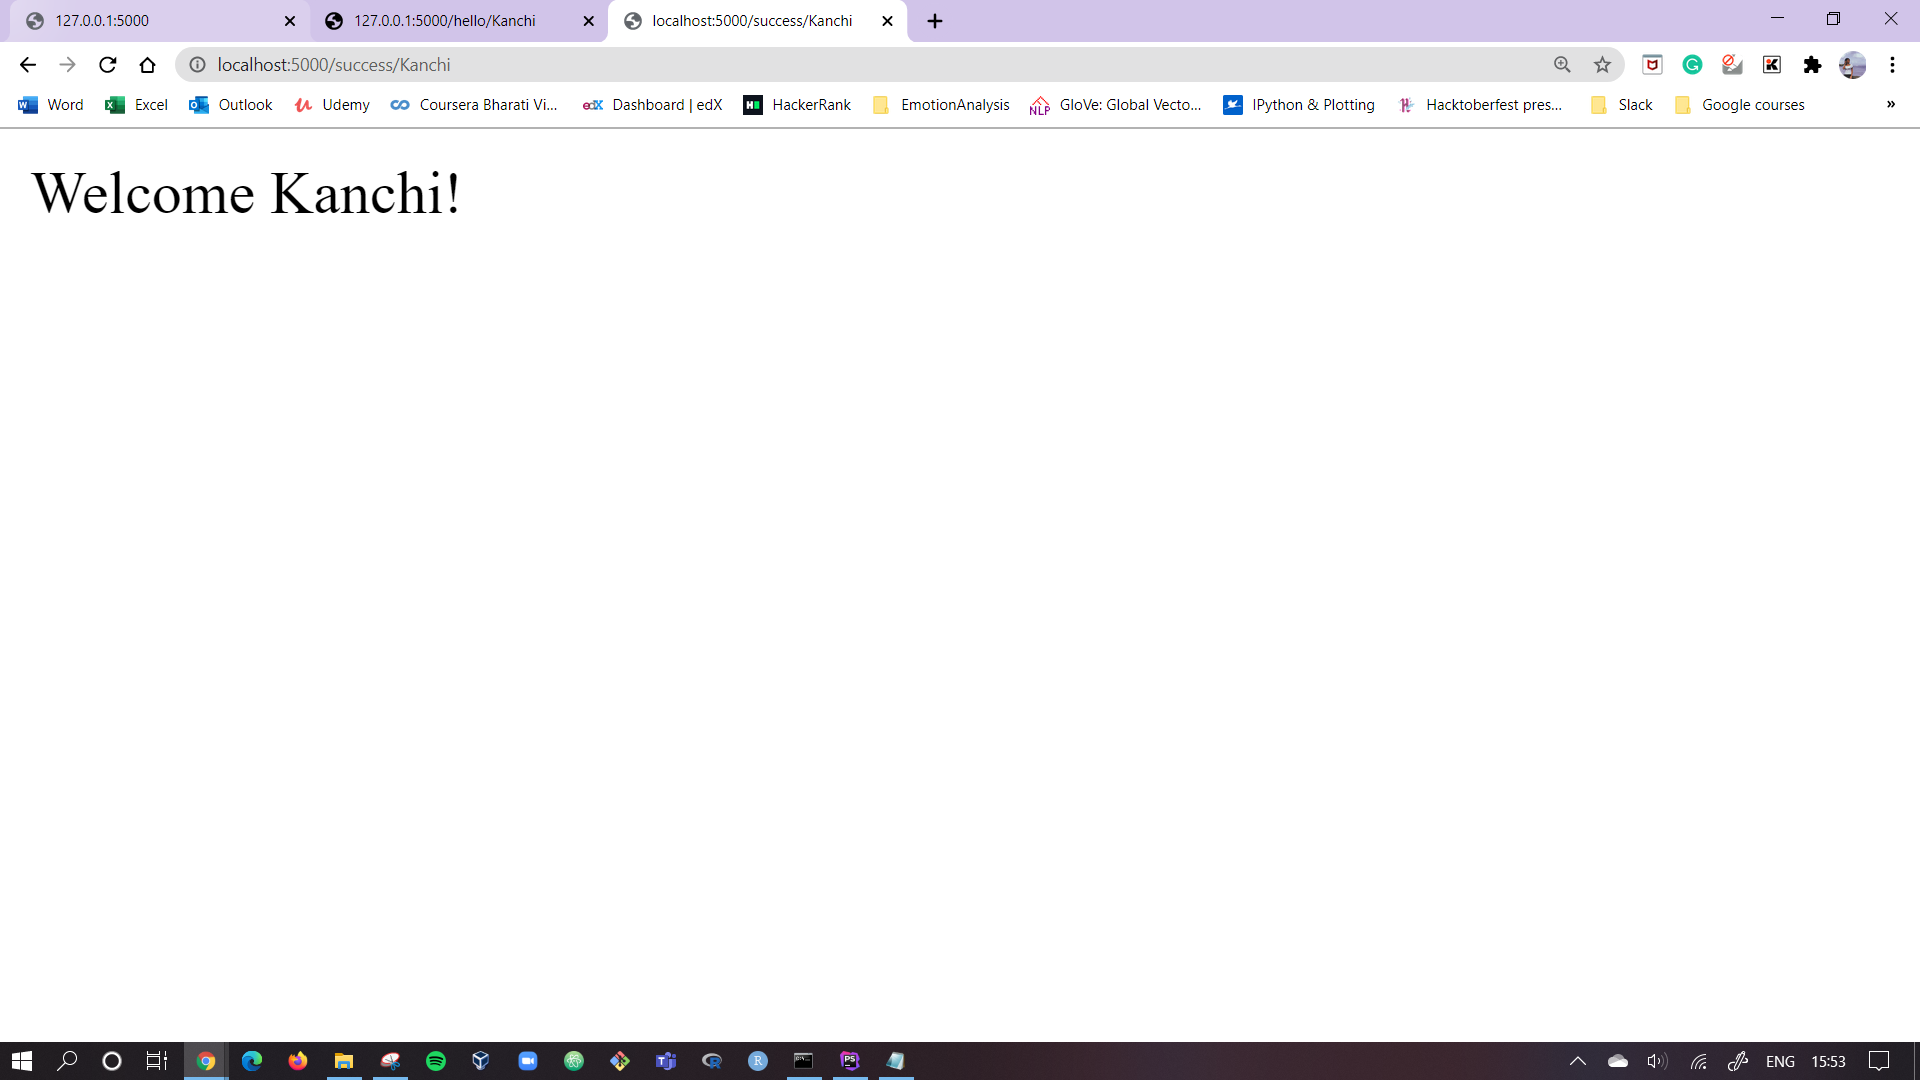Open a new browser tab
The image size is (1920, 1080).
934,21
